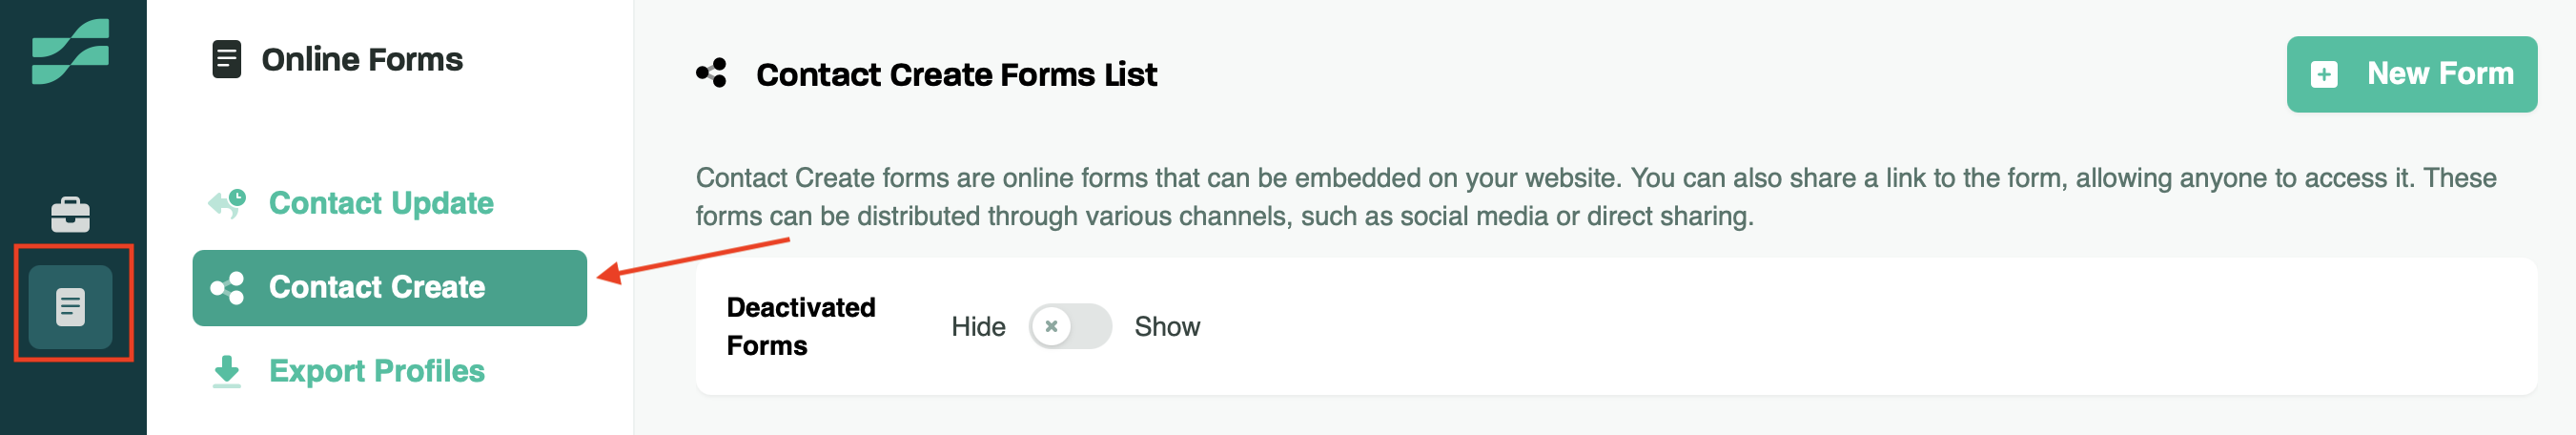Toggle the Deactivated Forms switch

coord(1070,326)
